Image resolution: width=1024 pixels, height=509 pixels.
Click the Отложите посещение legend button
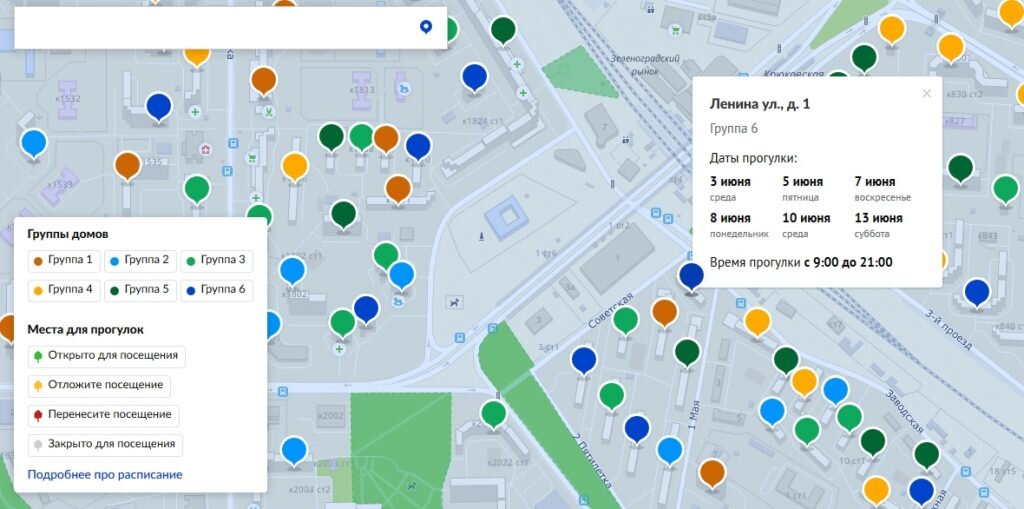click(x=99, y=386)
